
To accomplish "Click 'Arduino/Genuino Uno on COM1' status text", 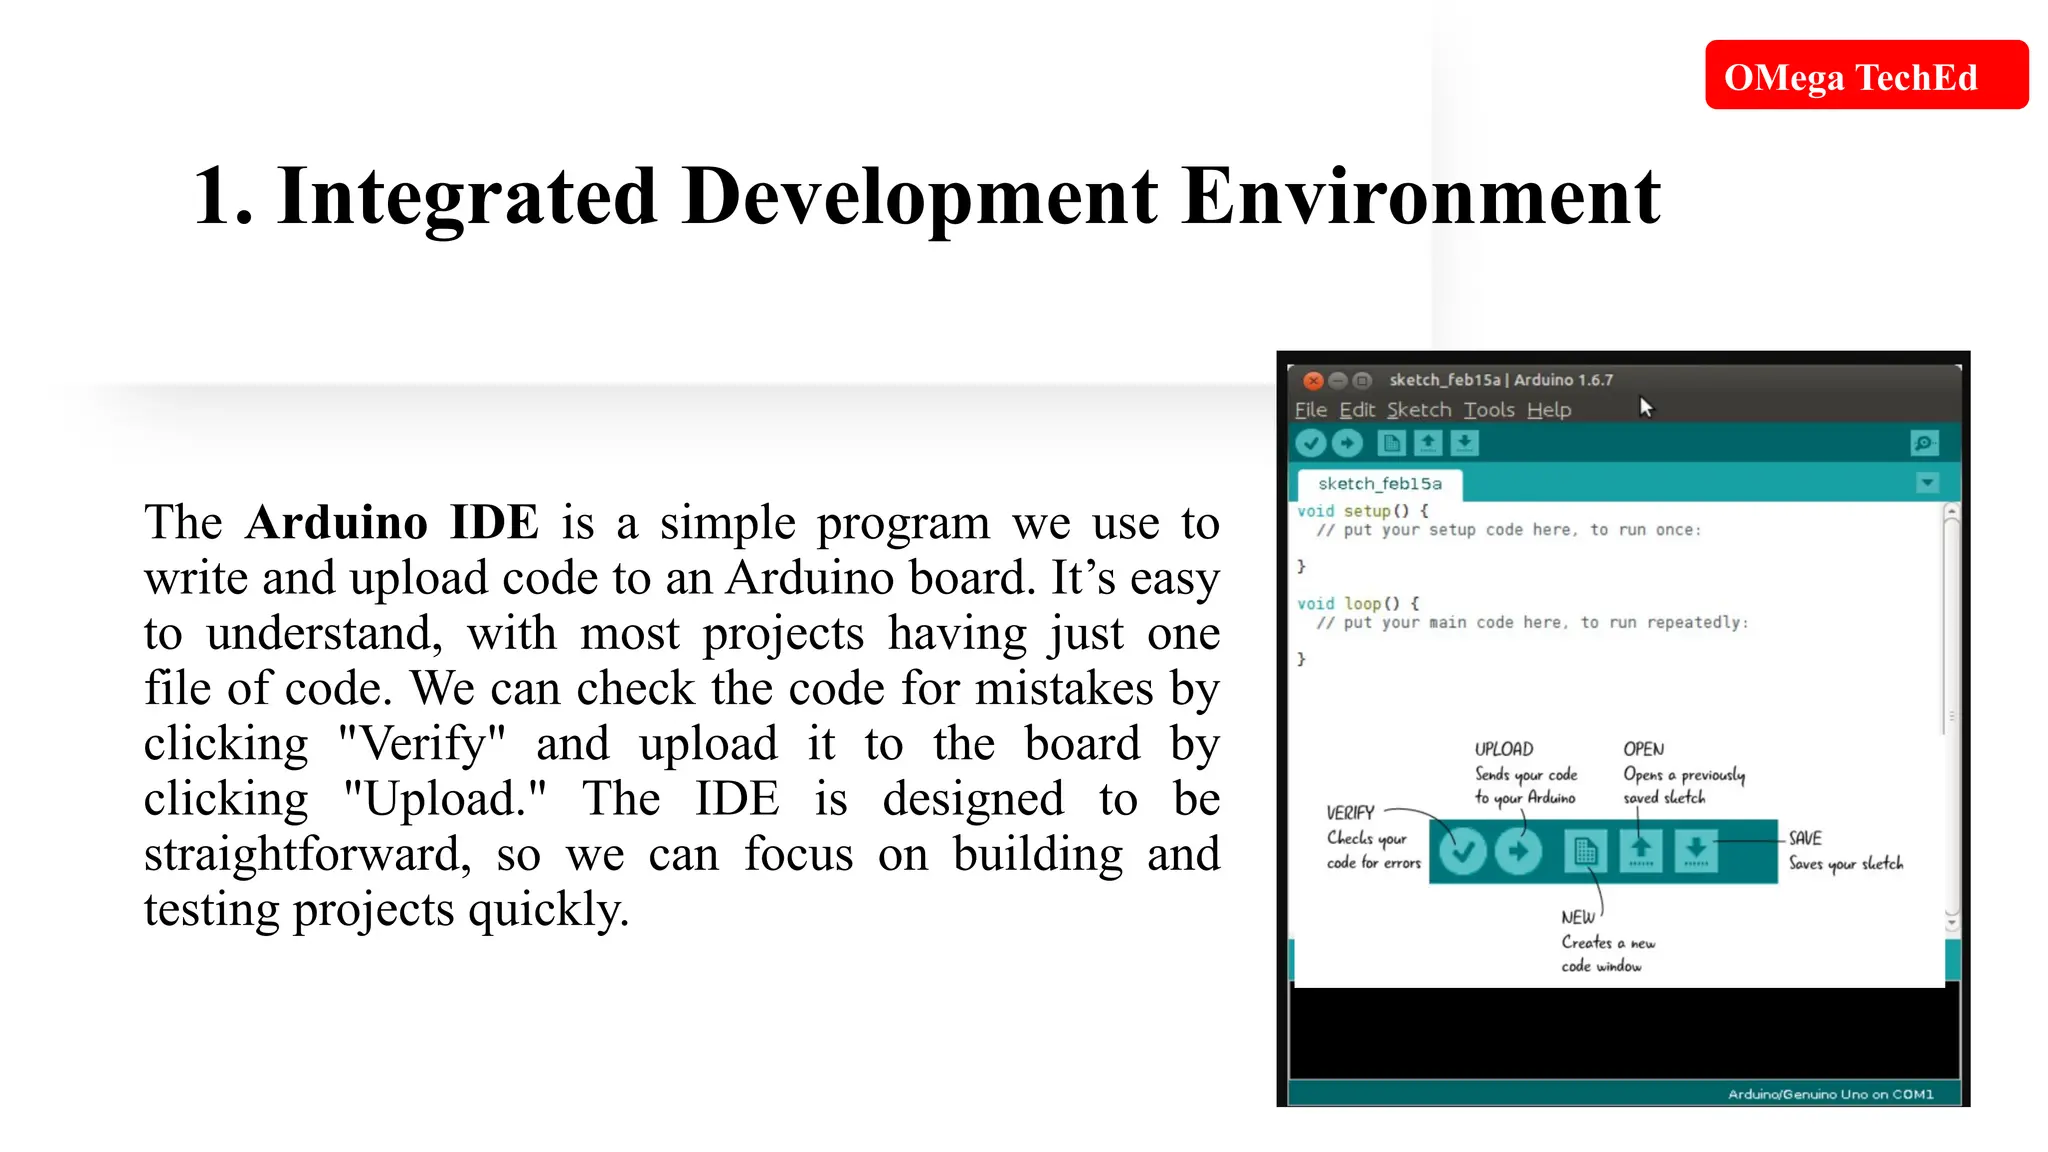I will click(x=1830, y=1094).
